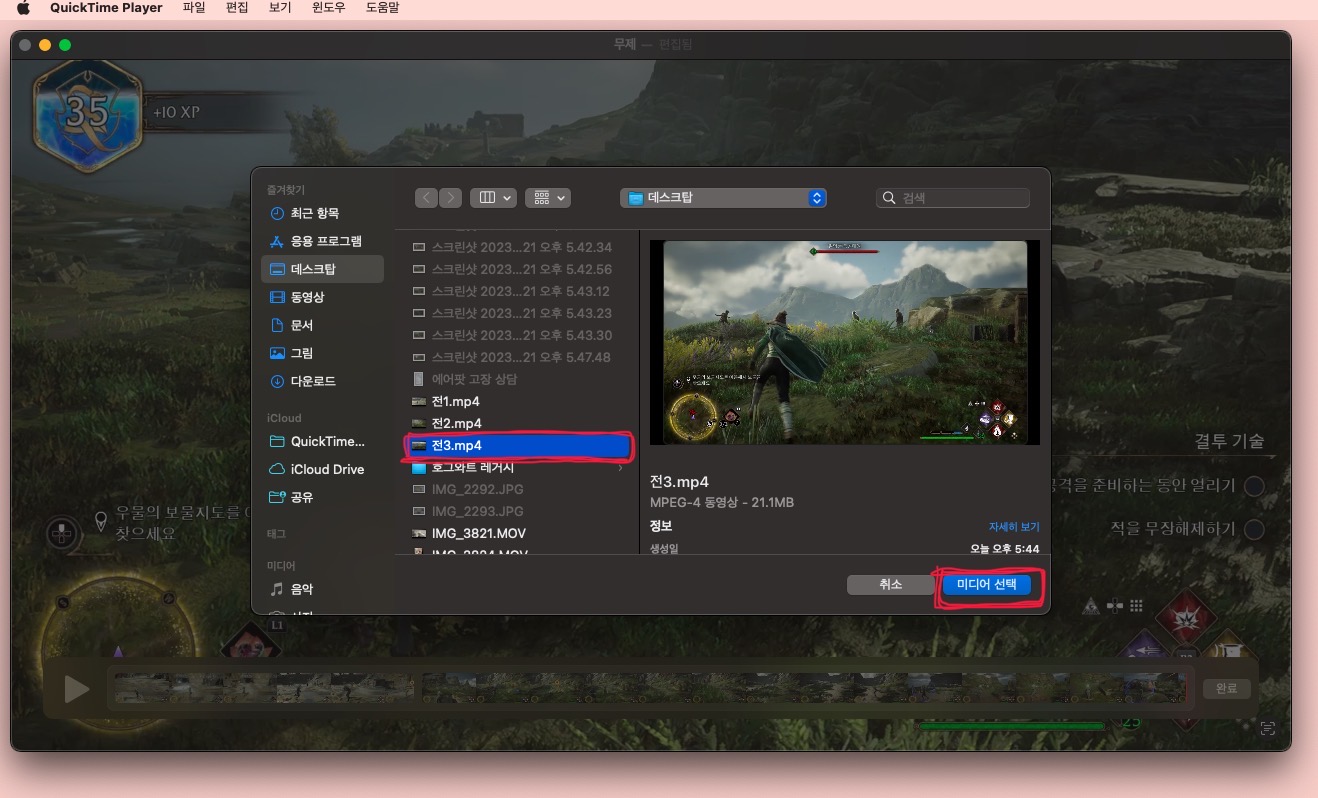Go back with the left chevron button
Screen dimensions: 1318x798
tap(427, 198)
